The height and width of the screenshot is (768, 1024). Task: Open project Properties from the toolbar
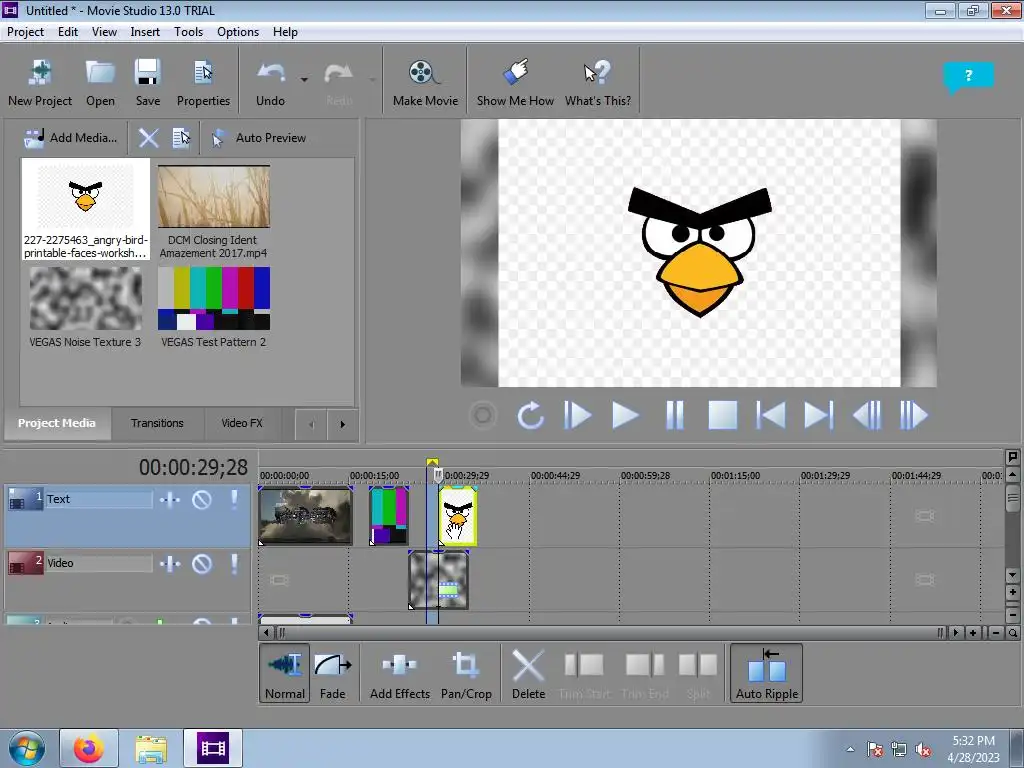coord(203,82)
